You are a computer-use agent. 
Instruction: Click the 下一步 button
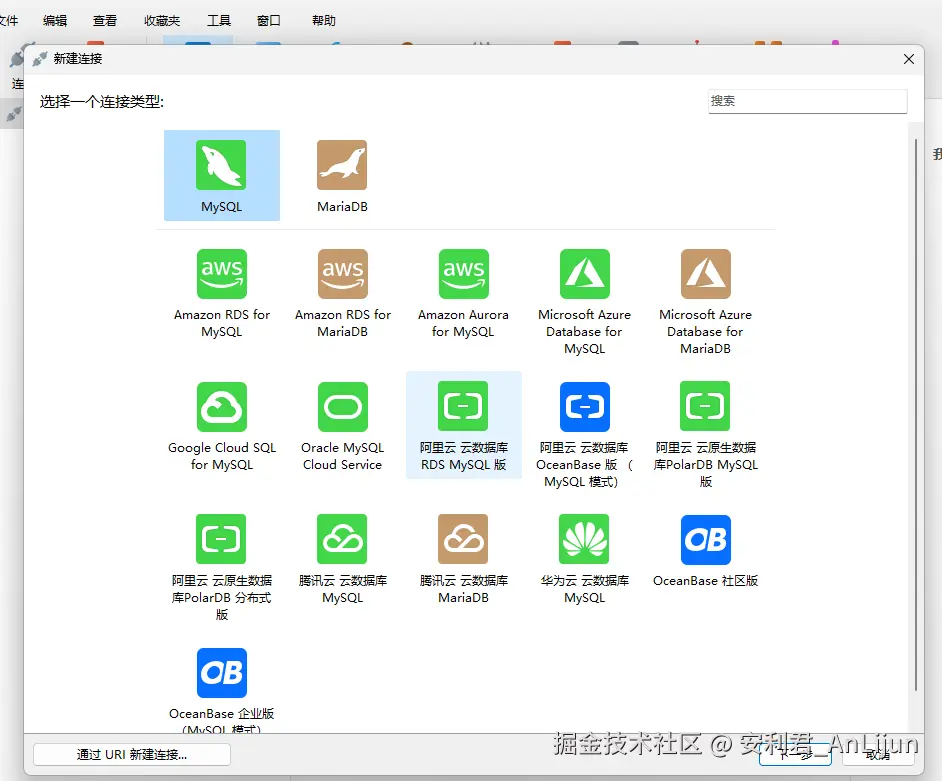[x=795, y=755]
